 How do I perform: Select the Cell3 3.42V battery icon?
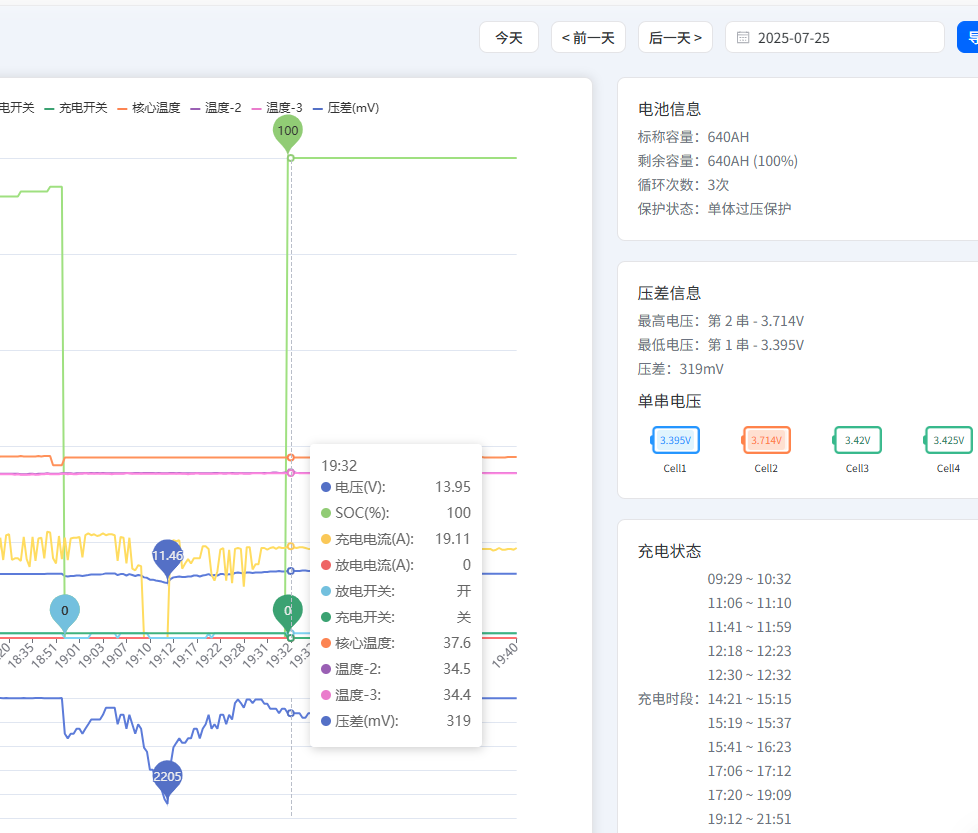point(857,440)
